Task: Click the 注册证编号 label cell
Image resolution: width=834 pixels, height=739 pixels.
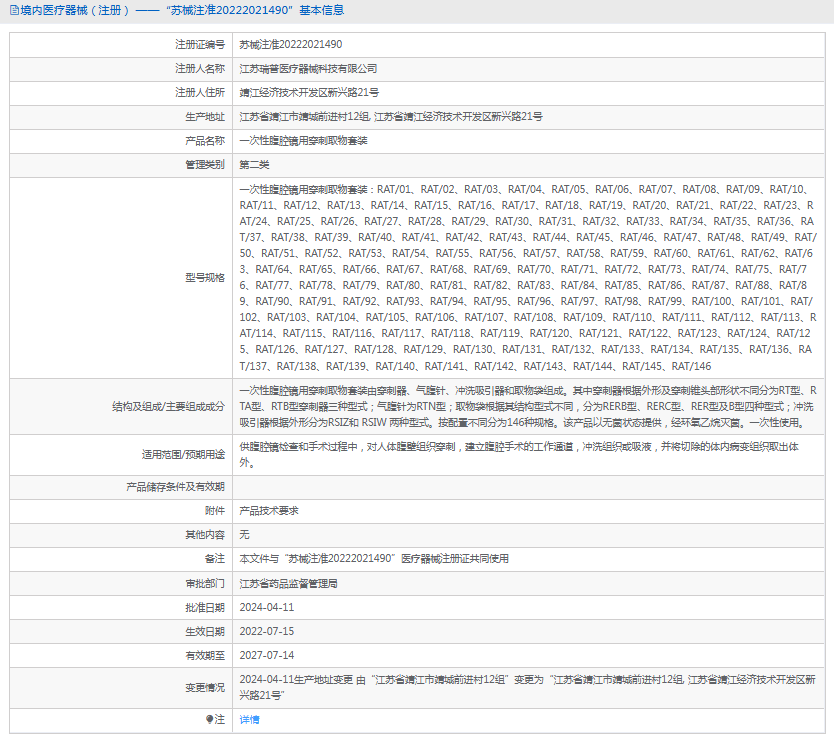Action: click(121, 45)
